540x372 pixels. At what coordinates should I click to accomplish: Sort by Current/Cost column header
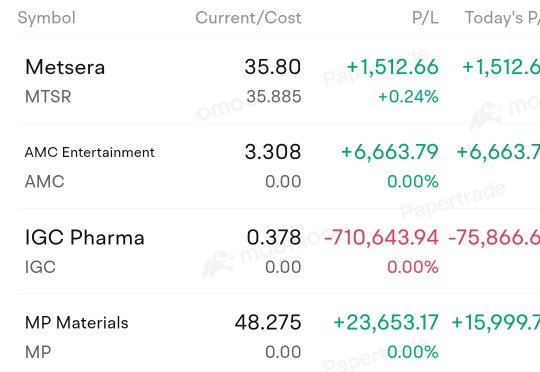click(x=248, y=18)
